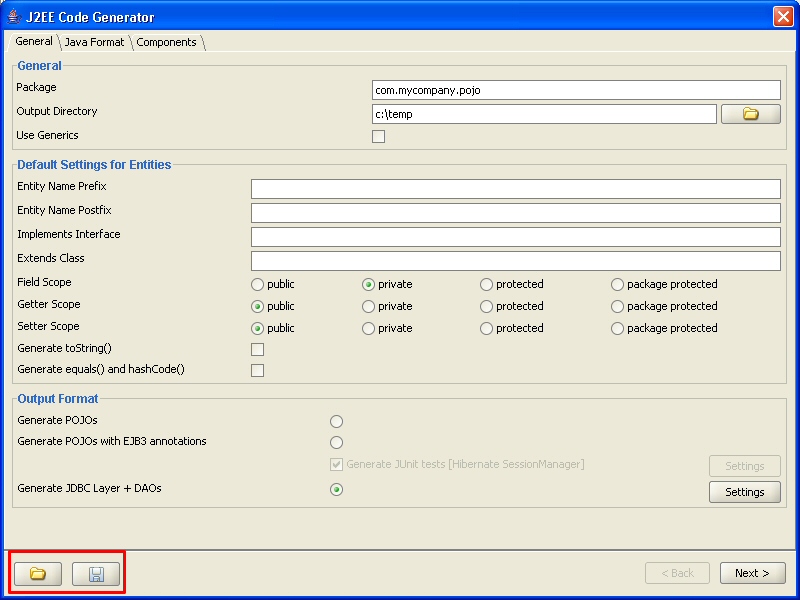
Task: Open the Components tab
Action: 166,42
